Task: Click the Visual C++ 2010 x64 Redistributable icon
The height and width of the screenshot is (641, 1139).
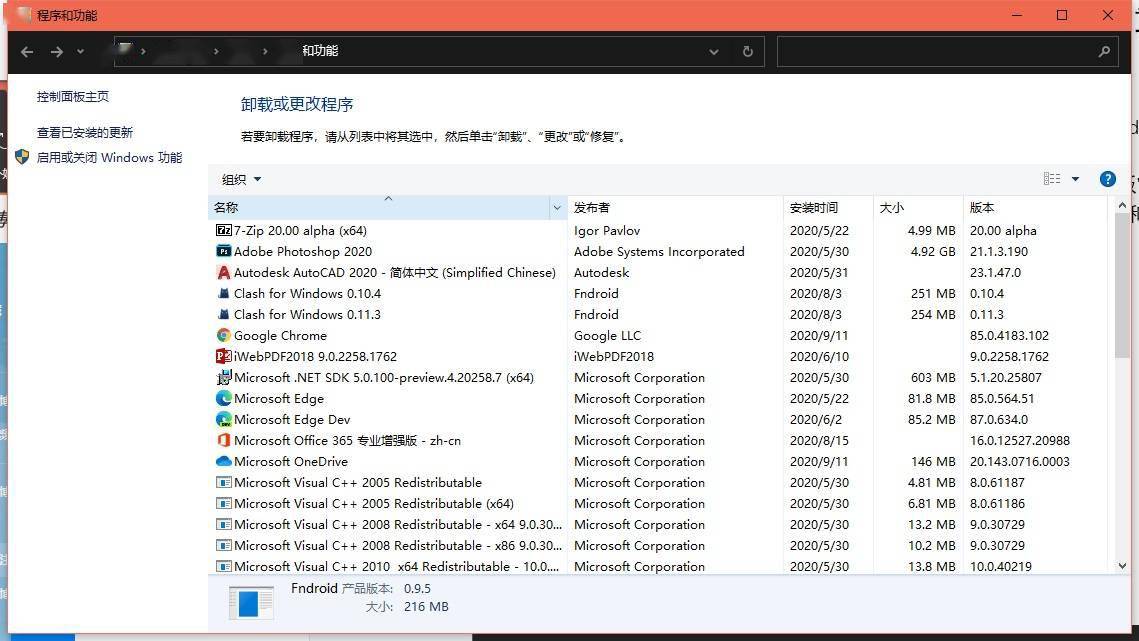Action: point(224,567)
